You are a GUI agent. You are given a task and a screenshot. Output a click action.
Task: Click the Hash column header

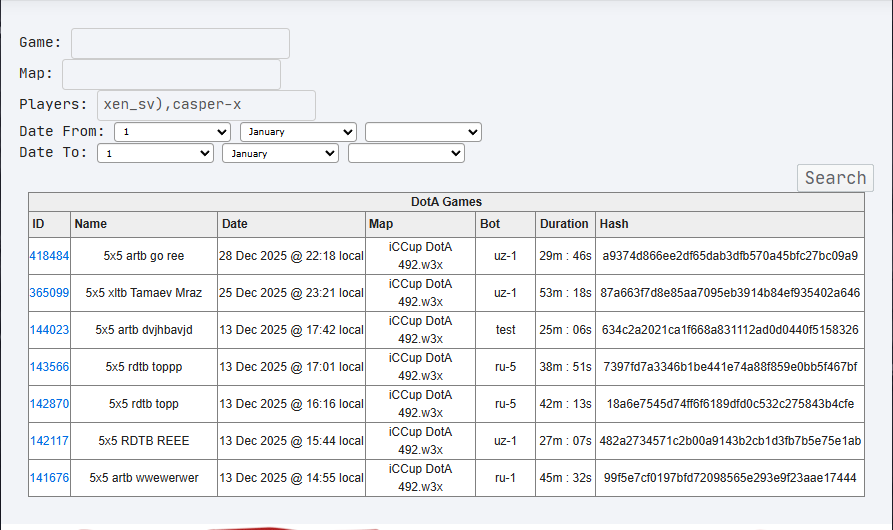[730, 224]
